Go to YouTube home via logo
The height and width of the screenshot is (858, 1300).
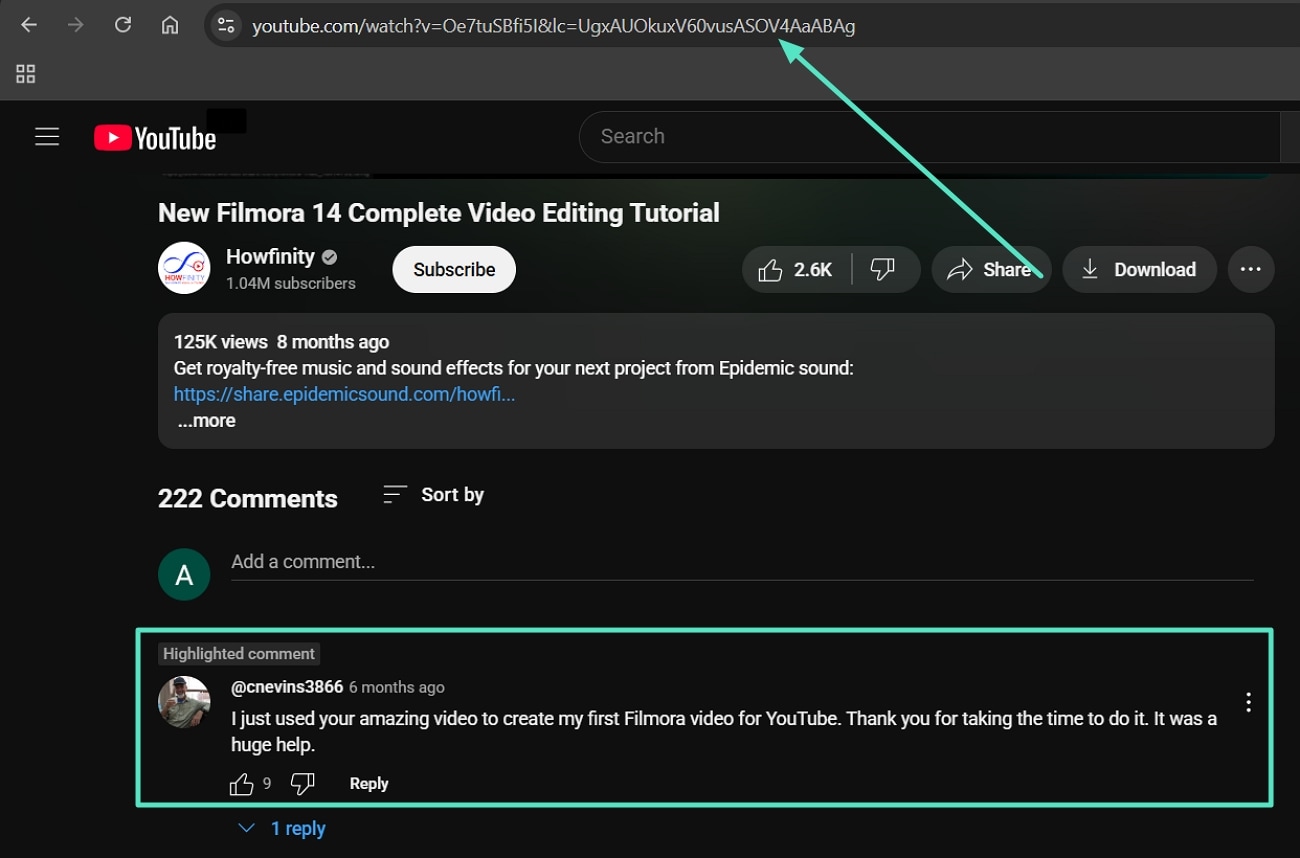[155, 138]
